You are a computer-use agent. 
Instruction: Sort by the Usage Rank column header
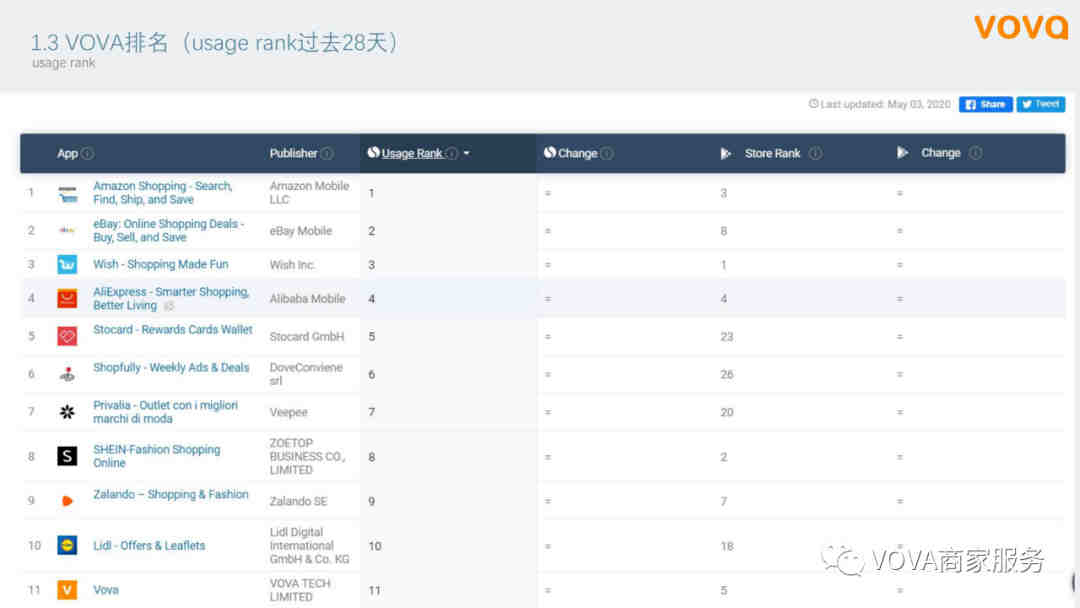[412, 154]
